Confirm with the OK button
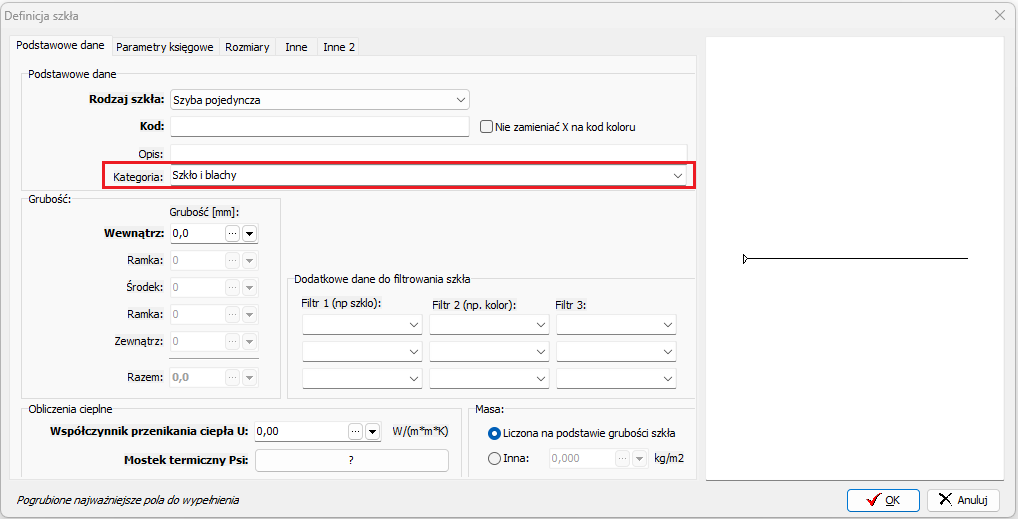1018x519 pixels. (883, 500)
